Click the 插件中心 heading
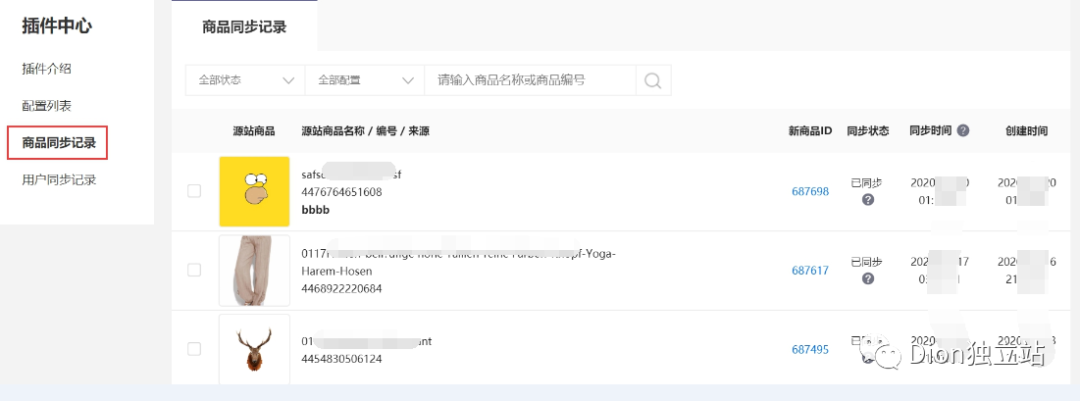The height and width of the screenshot is (401, 1080). click(x=56, y=26)
